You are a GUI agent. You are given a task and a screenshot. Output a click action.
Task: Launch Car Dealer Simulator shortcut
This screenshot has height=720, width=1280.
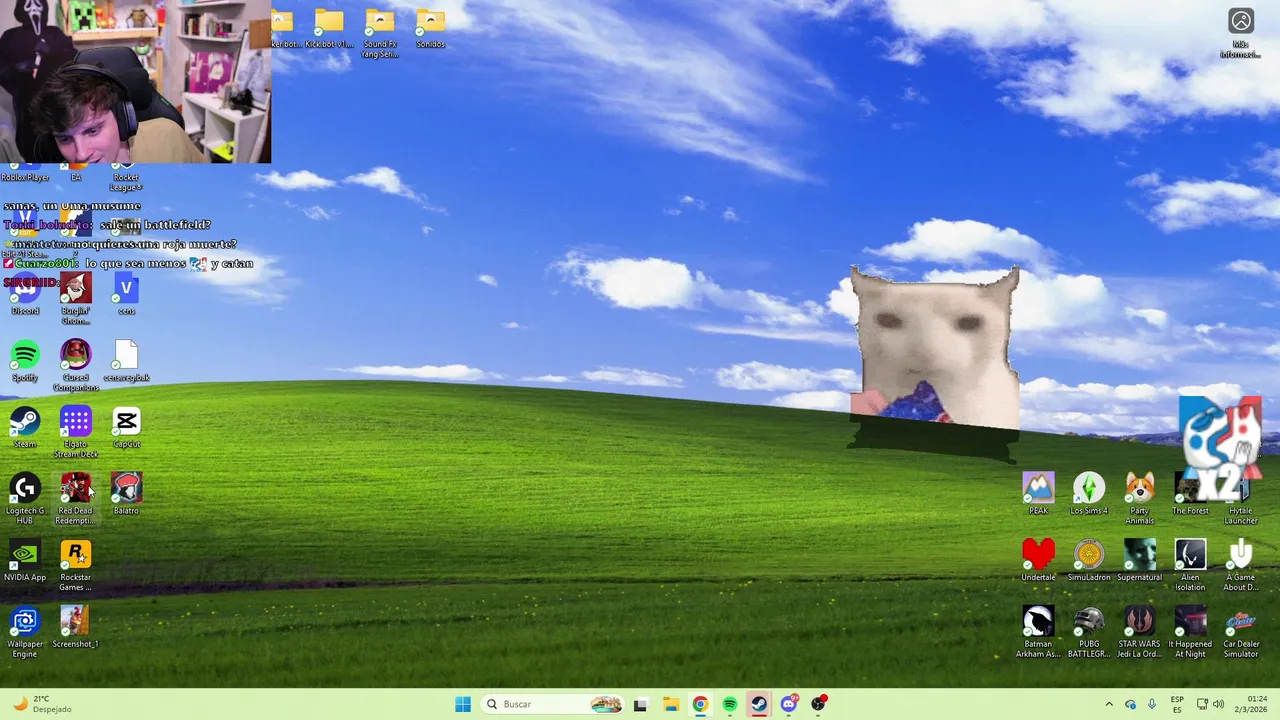point(1241,632)
